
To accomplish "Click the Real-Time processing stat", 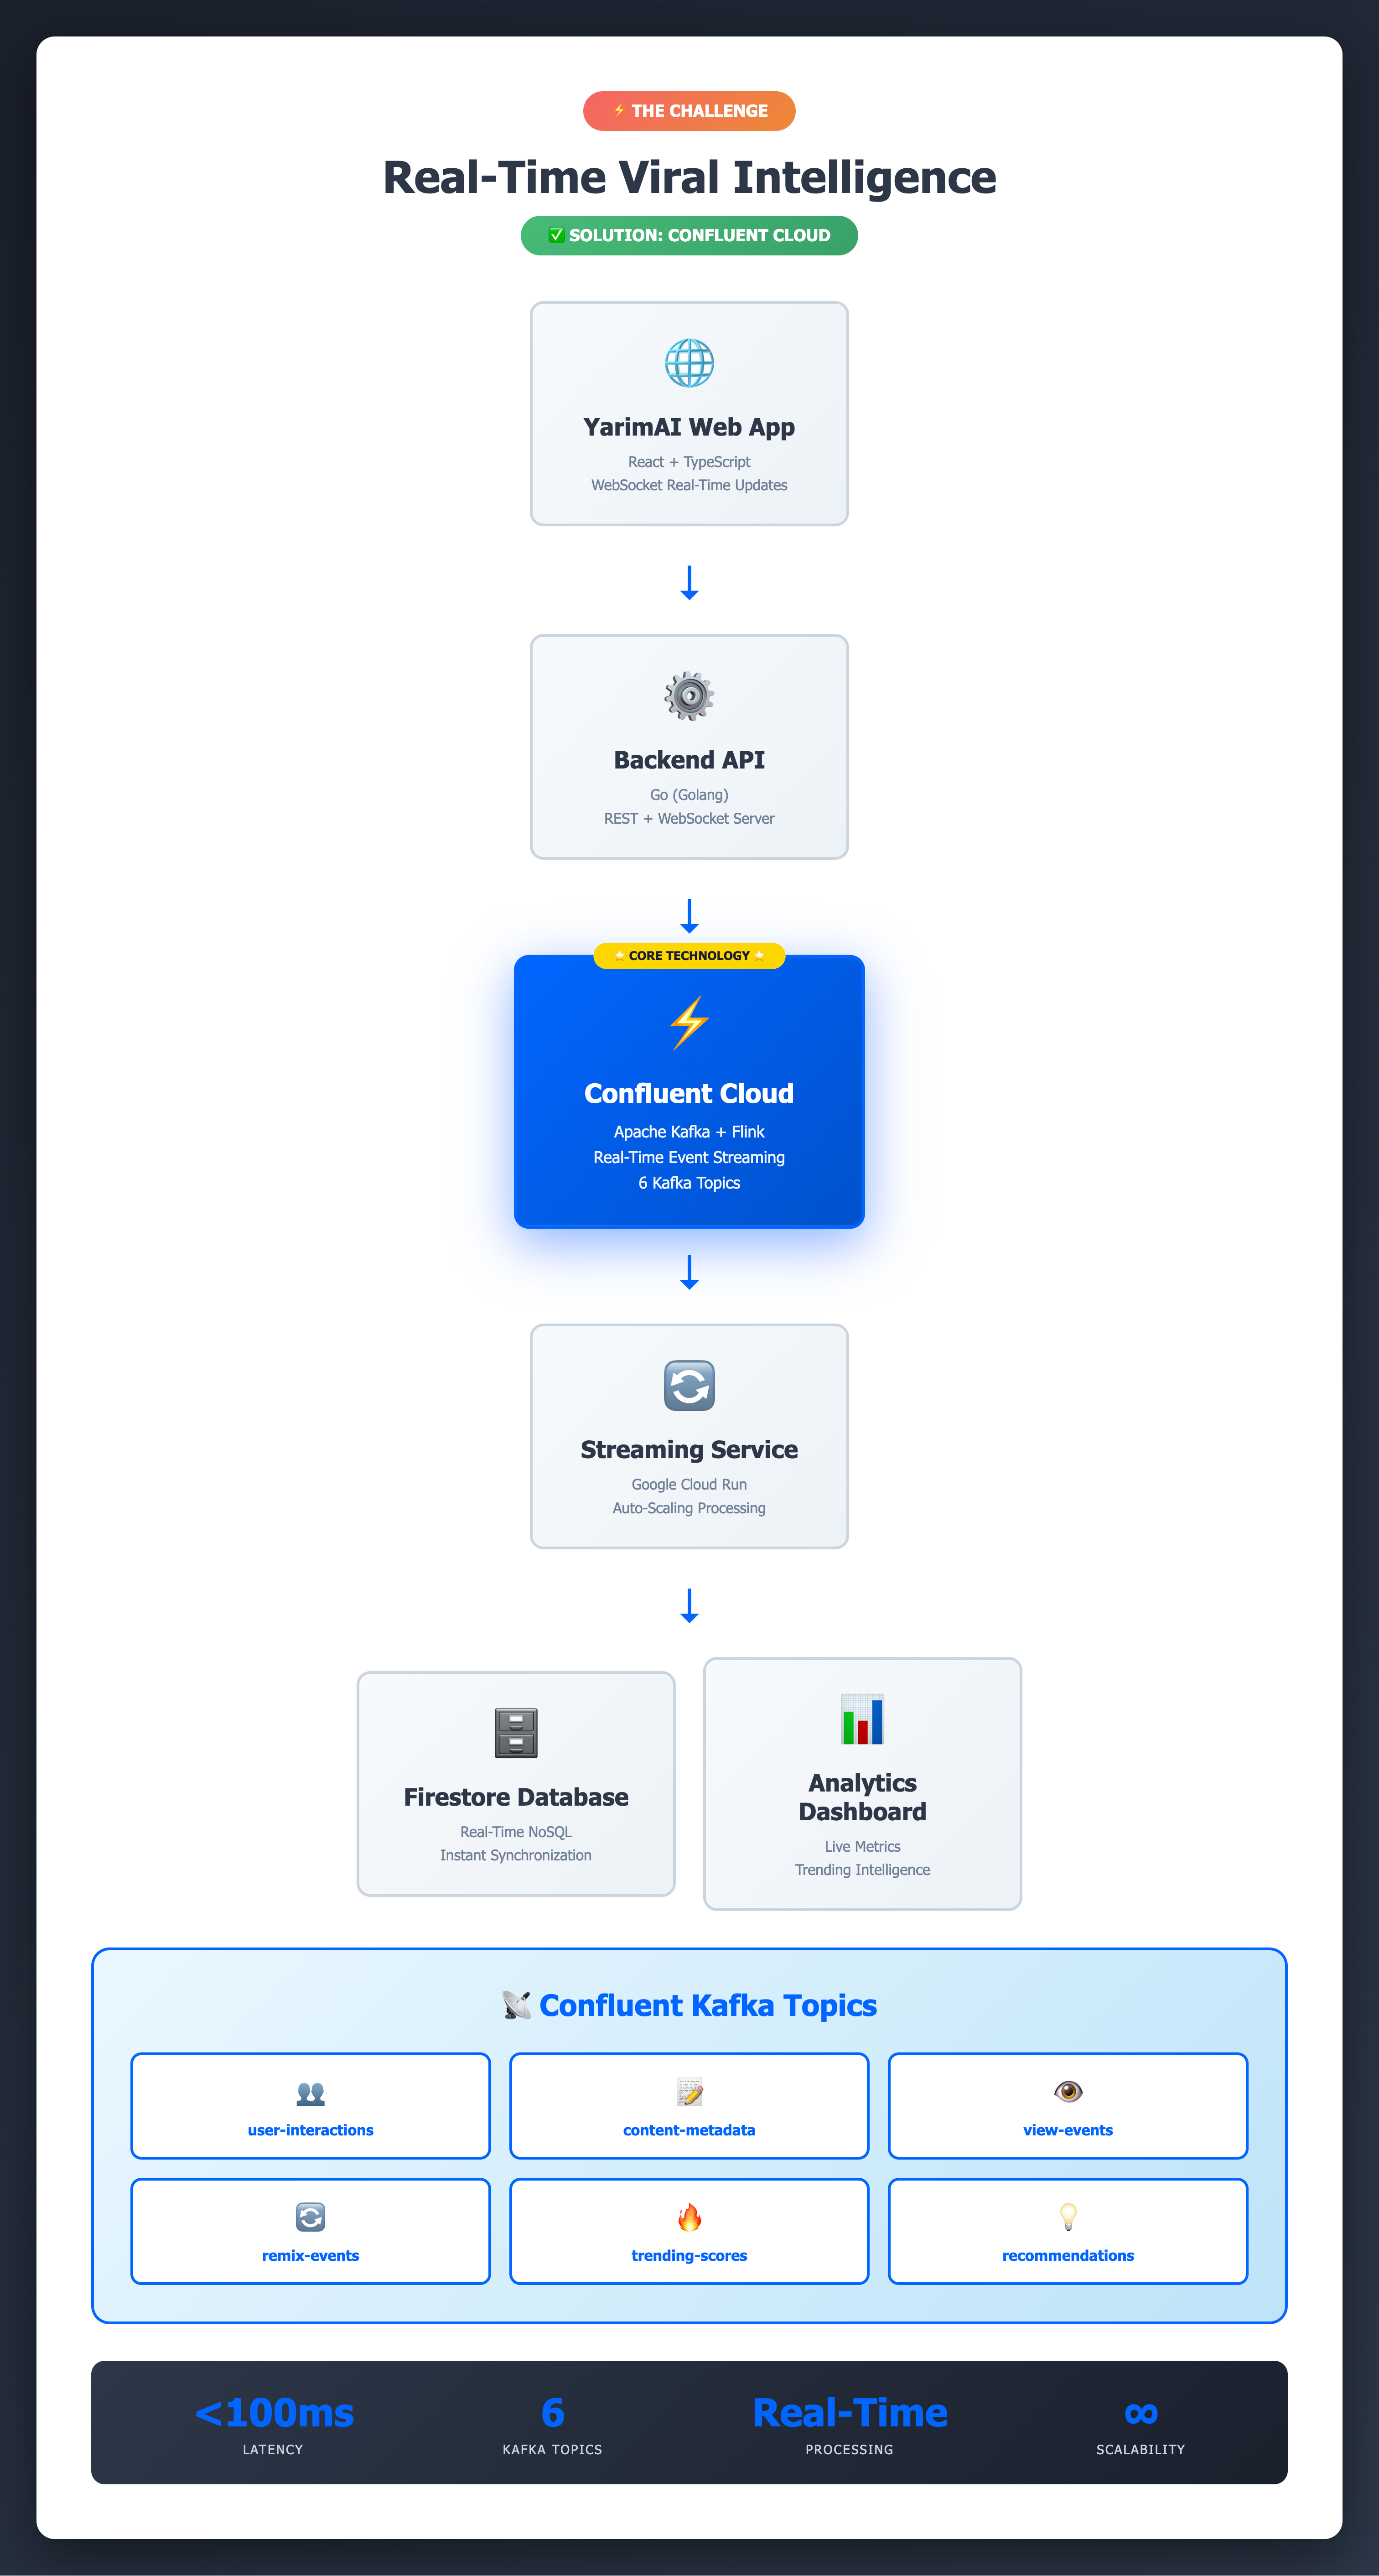I will click(x=850, y=2413).
